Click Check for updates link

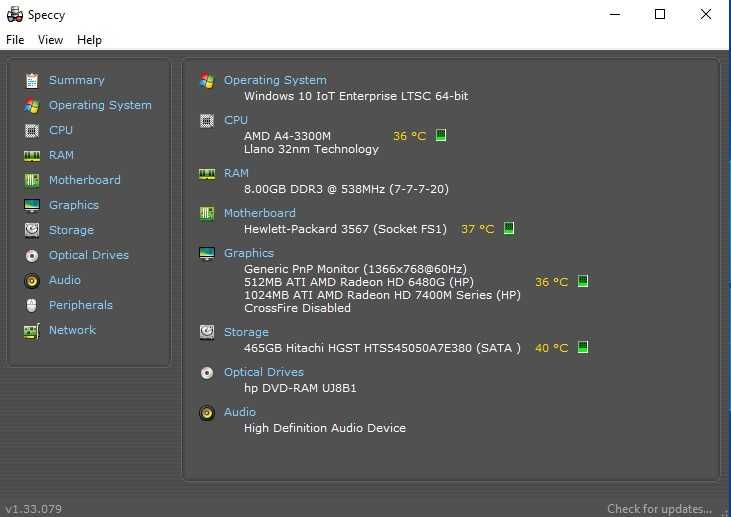point(659,509)
